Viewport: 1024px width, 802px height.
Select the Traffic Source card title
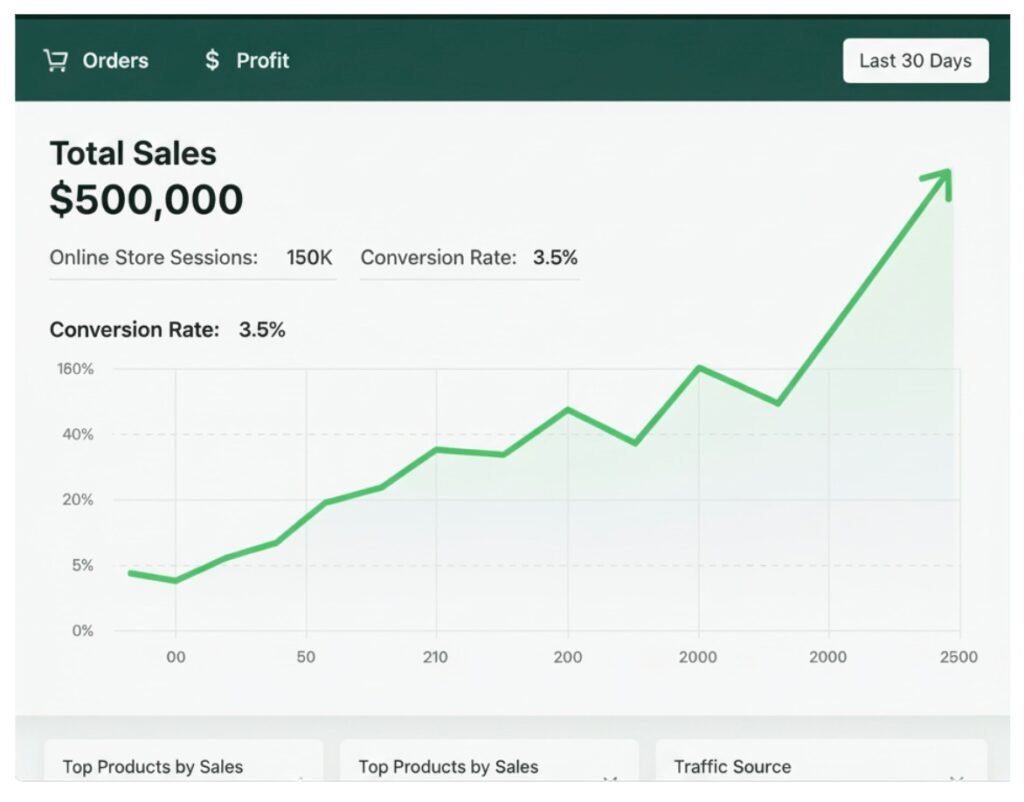[x=732, y=767]
